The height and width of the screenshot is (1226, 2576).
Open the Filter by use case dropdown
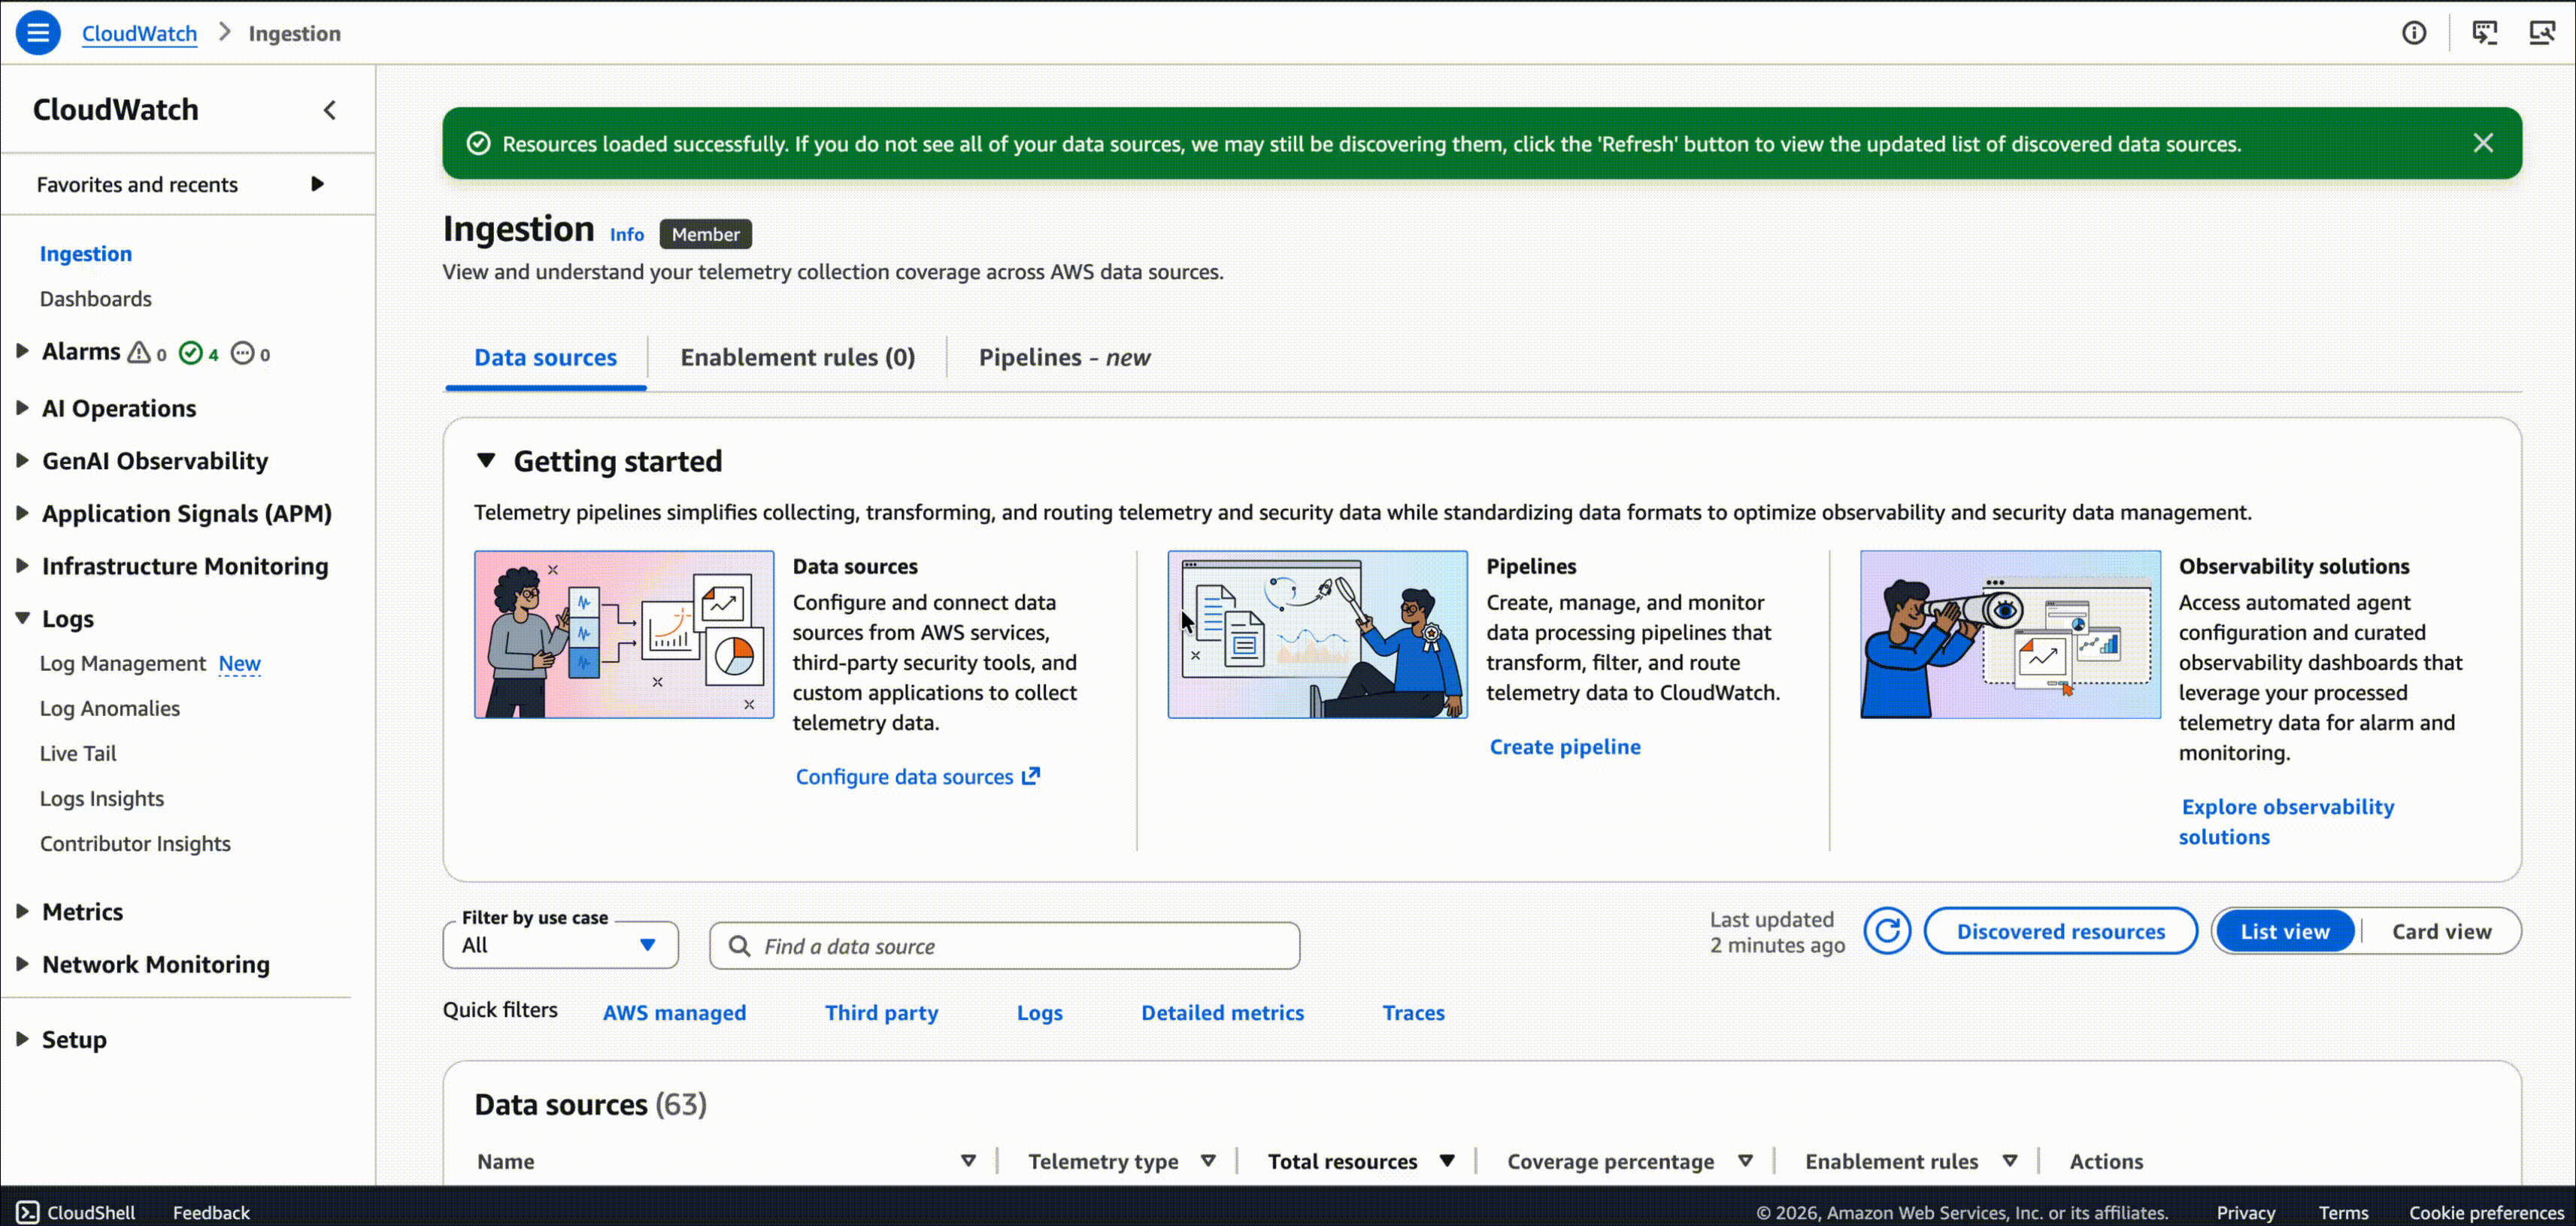click(x=560, y=945)
